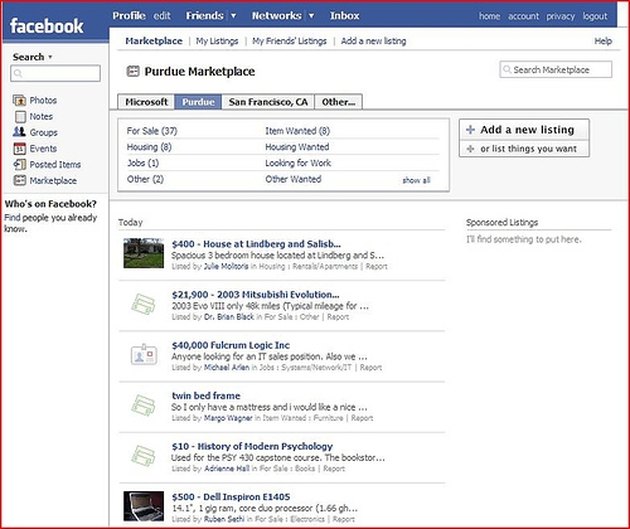The image size is (630, 529).
Task: Open 'twin bed frame' listing title
Action: [206, 396]
